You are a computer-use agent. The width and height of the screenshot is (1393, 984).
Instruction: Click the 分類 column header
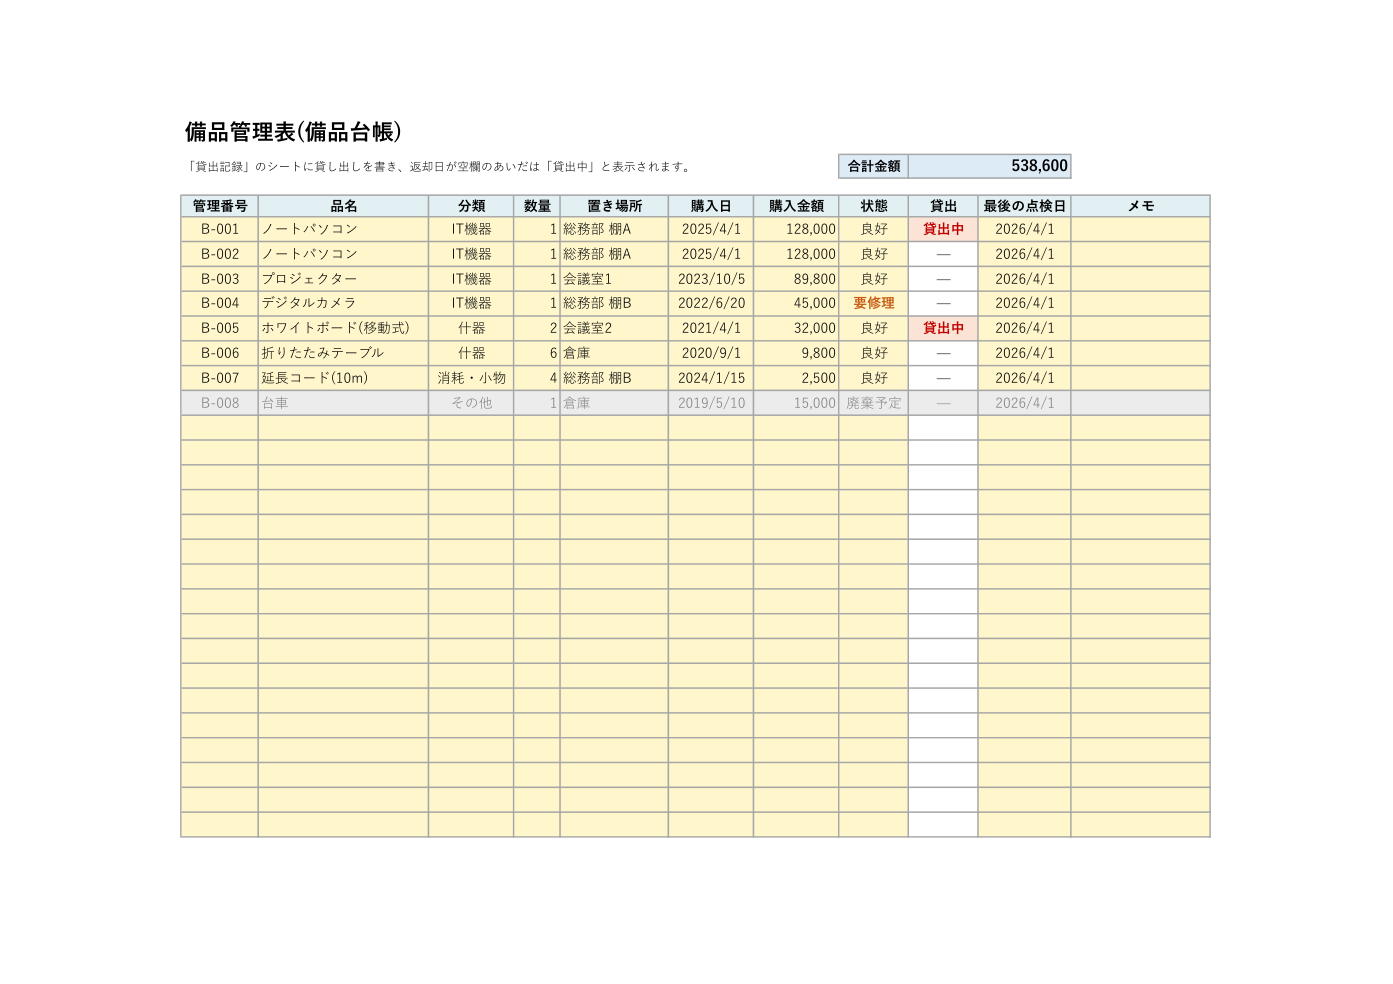(x=471, y=206)
